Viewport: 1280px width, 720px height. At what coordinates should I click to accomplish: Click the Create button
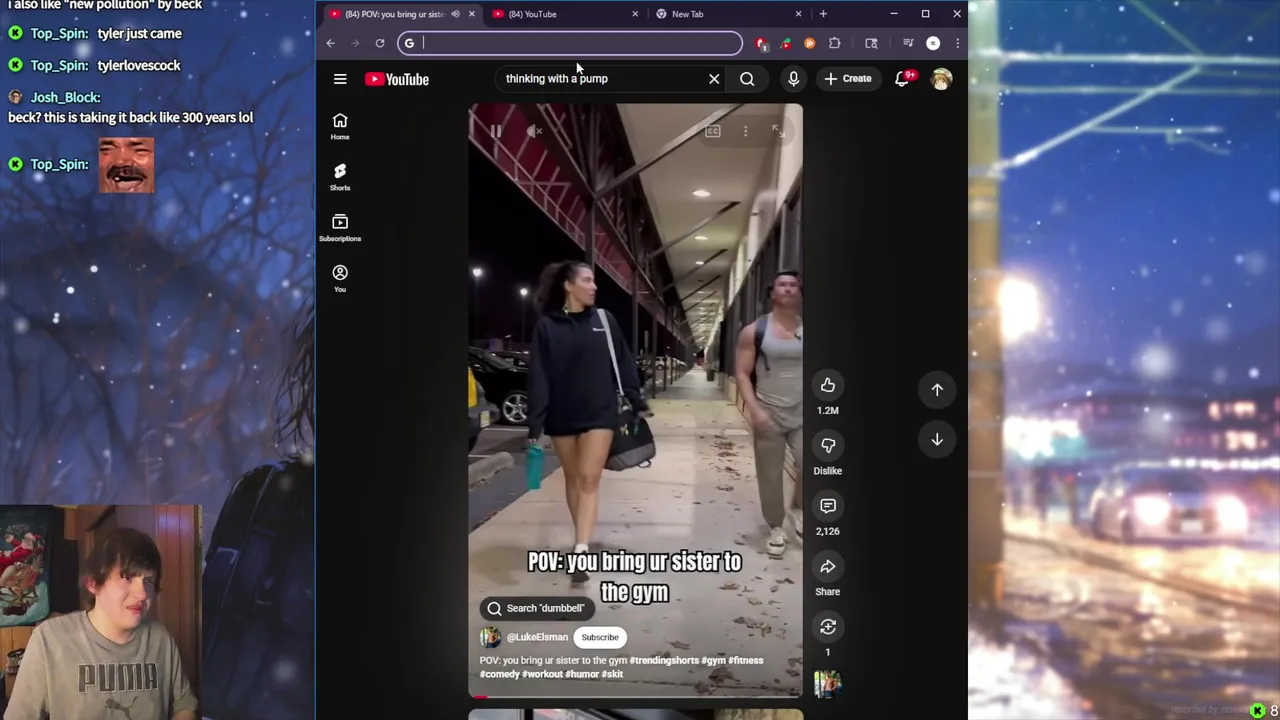tap(848, 79)
